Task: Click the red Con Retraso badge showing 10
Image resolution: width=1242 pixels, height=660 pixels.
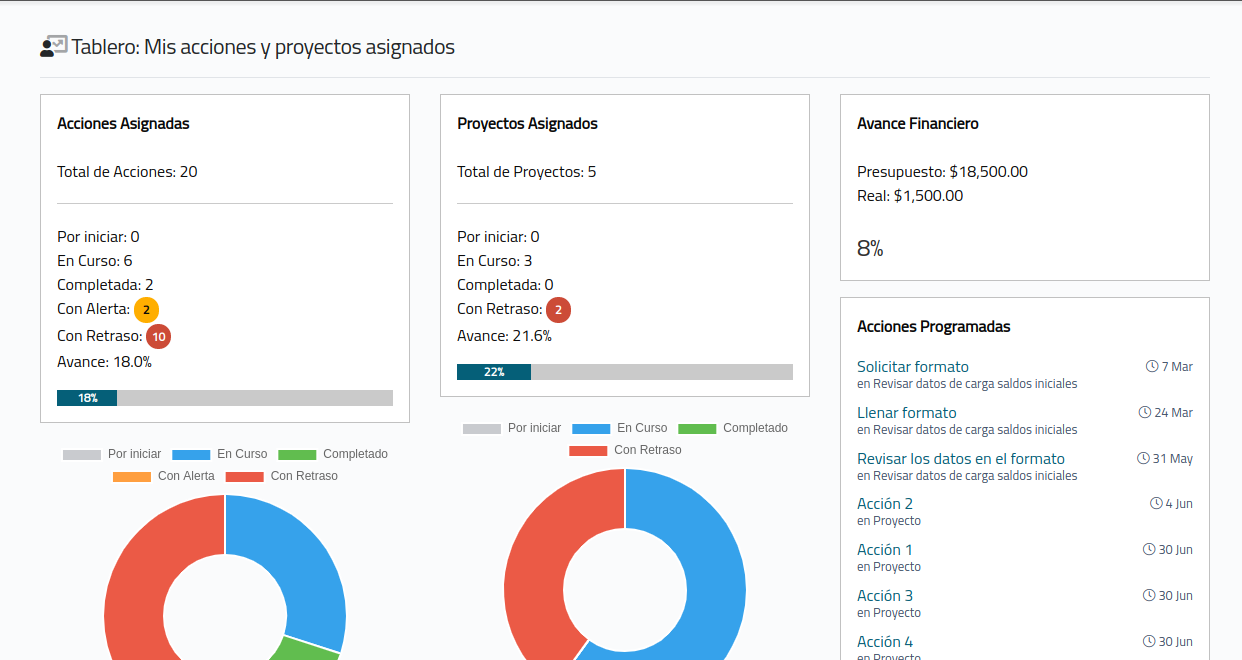Action: click(159, 337)
